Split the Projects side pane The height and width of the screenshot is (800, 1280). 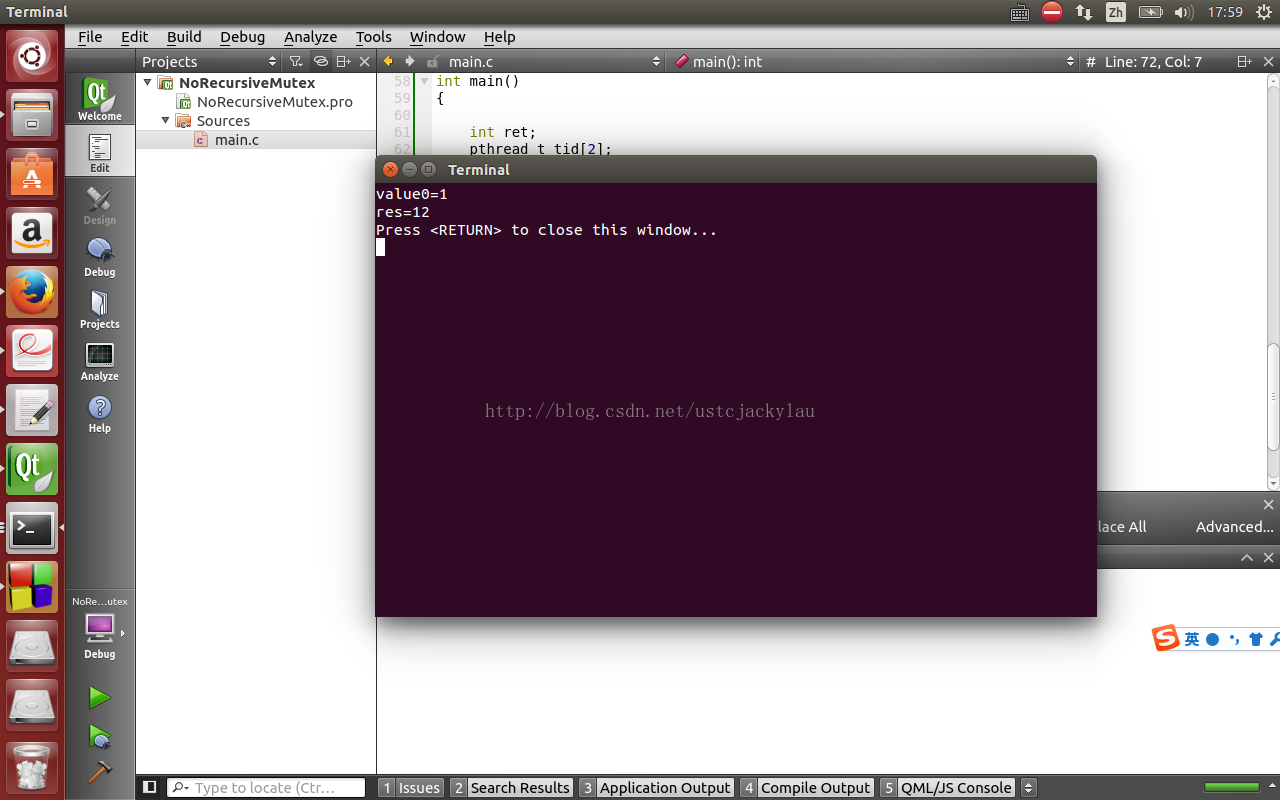tap(343, 62)
